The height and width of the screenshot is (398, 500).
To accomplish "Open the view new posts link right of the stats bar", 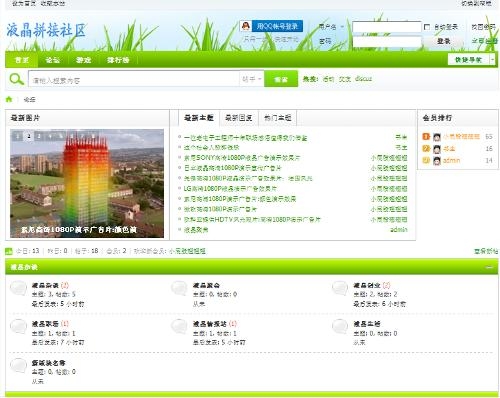I will (486, 251).
